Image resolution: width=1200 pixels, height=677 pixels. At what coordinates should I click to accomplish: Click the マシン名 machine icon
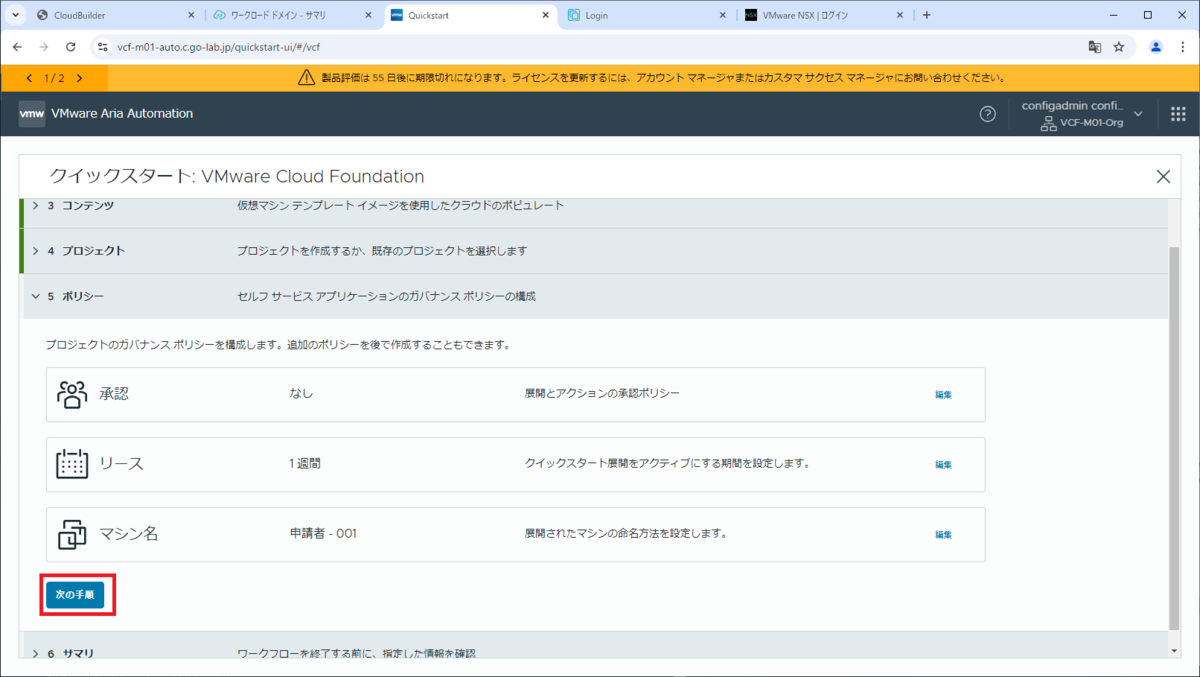point(72,534)
